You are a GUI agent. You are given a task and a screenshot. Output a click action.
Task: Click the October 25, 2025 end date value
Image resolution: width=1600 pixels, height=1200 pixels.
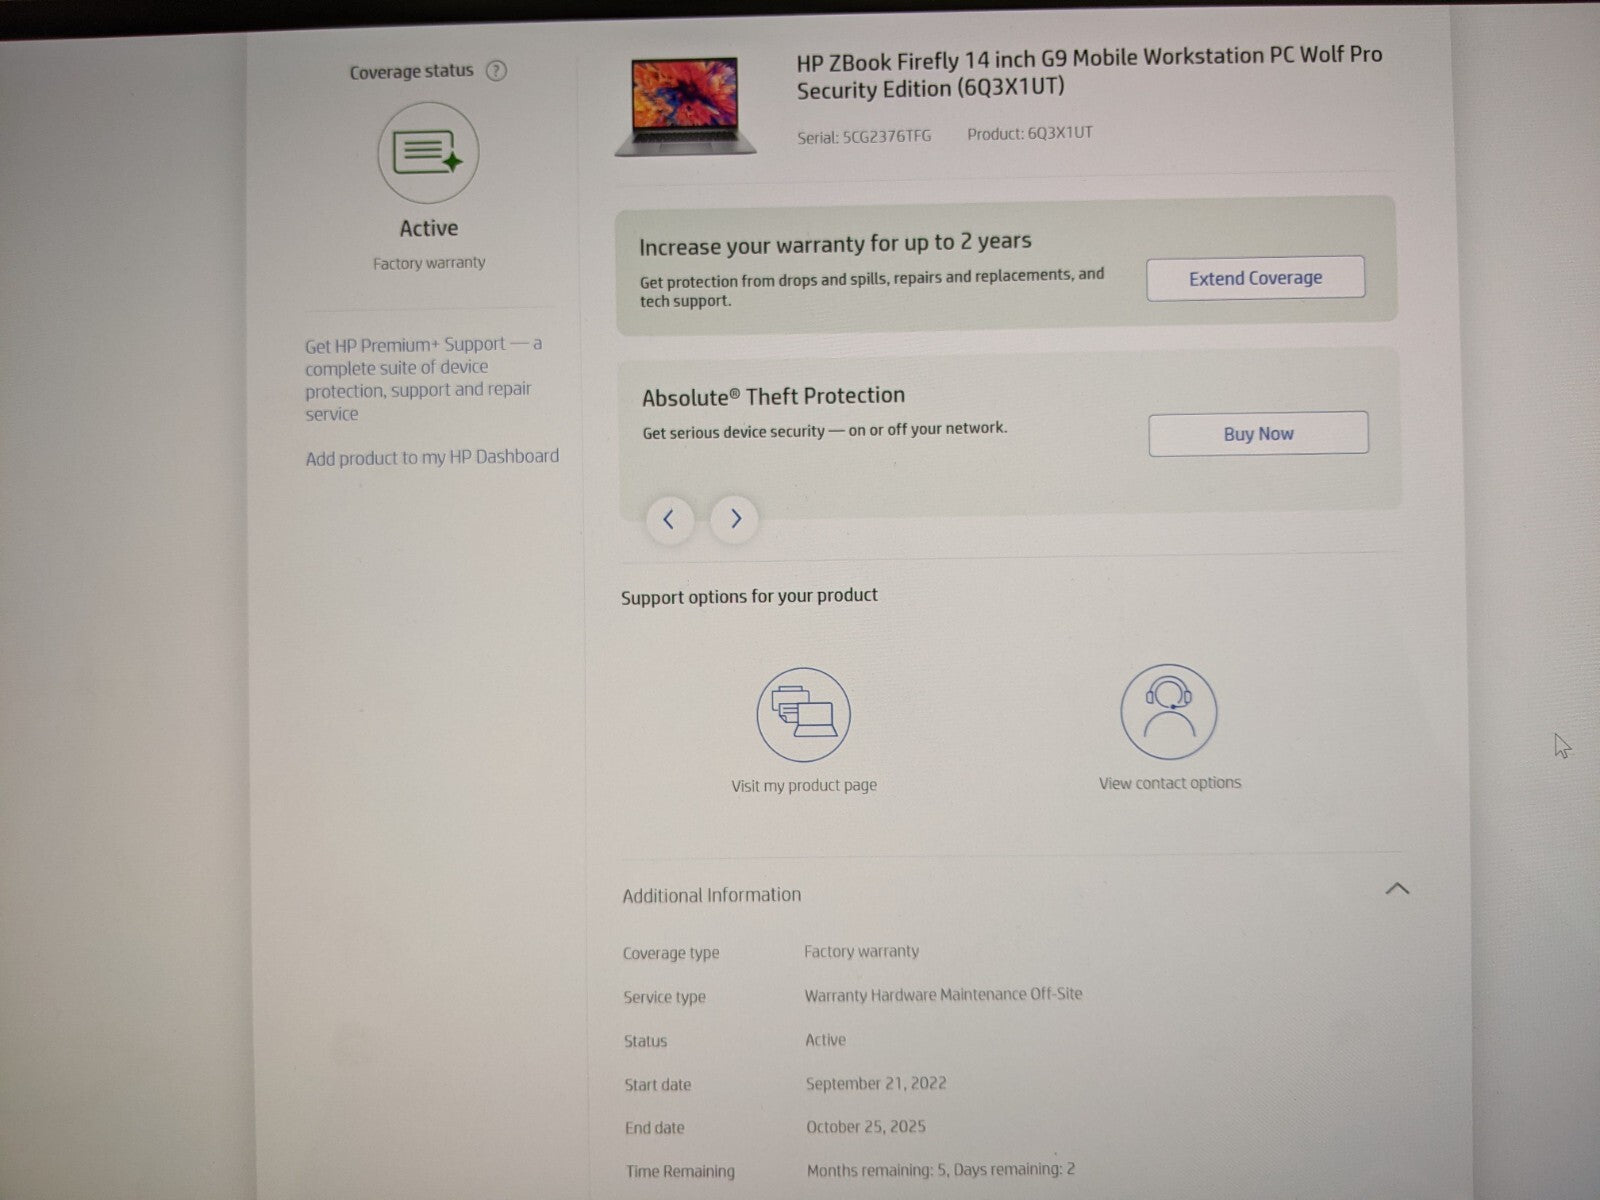coord(865,1127)
